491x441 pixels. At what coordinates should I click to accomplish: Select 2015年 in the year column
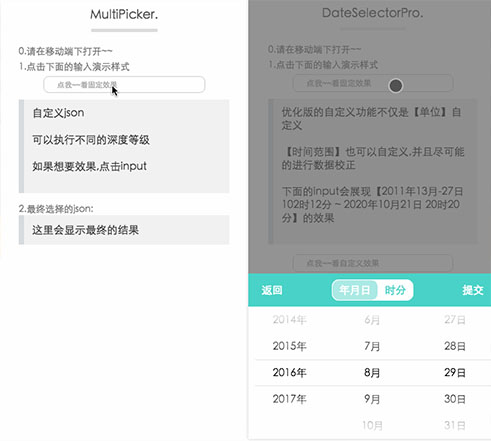click(x=289, y=346)
